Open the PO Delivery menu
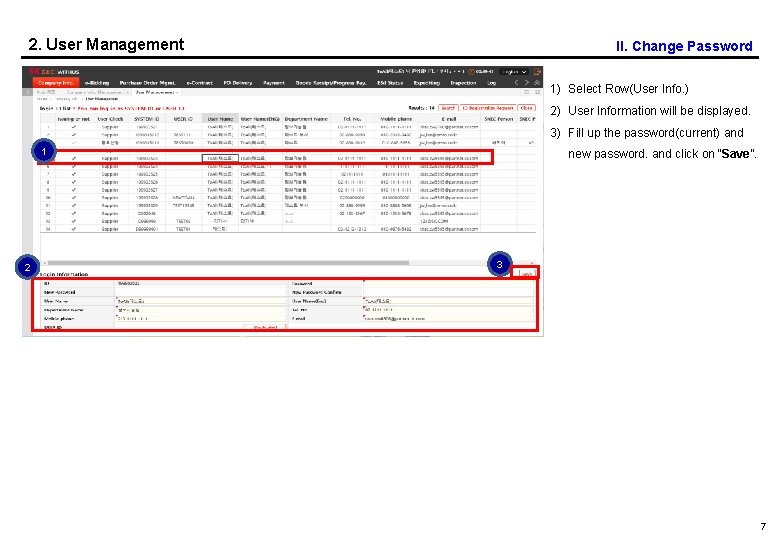 click(238, 83)
